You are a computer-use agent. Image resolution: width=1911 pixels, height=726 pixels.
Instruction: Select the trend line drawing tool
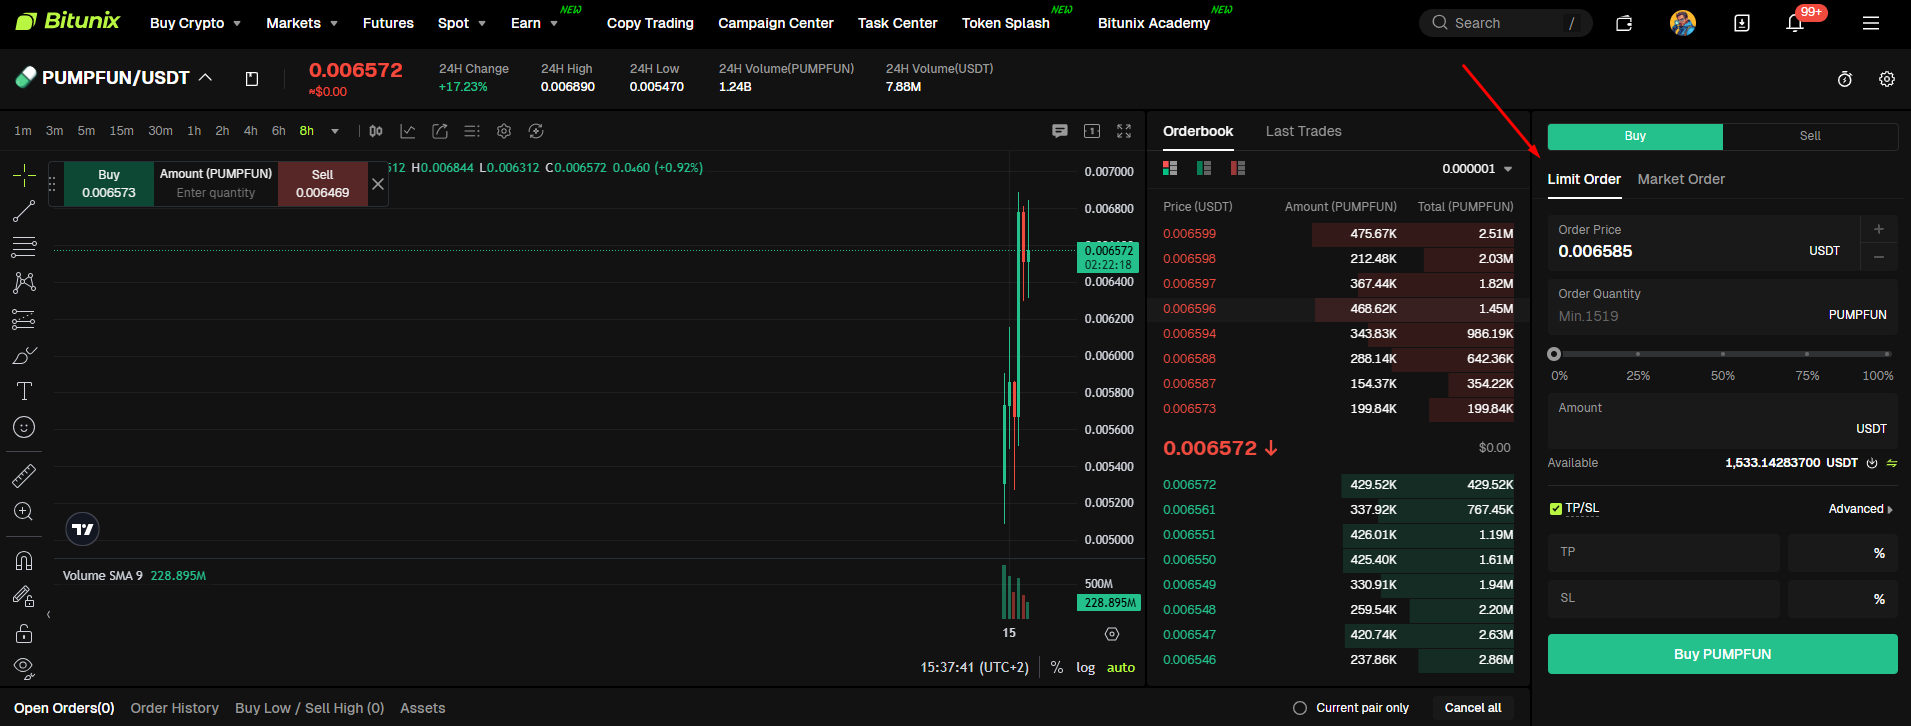(x=24, y=211)
